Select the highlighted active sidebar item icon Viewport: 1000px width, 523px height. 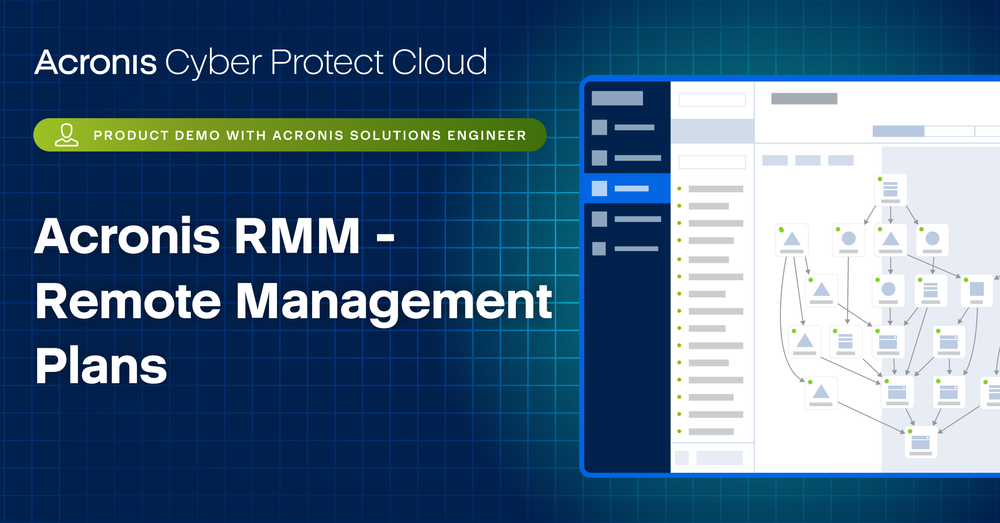(599, 188)
